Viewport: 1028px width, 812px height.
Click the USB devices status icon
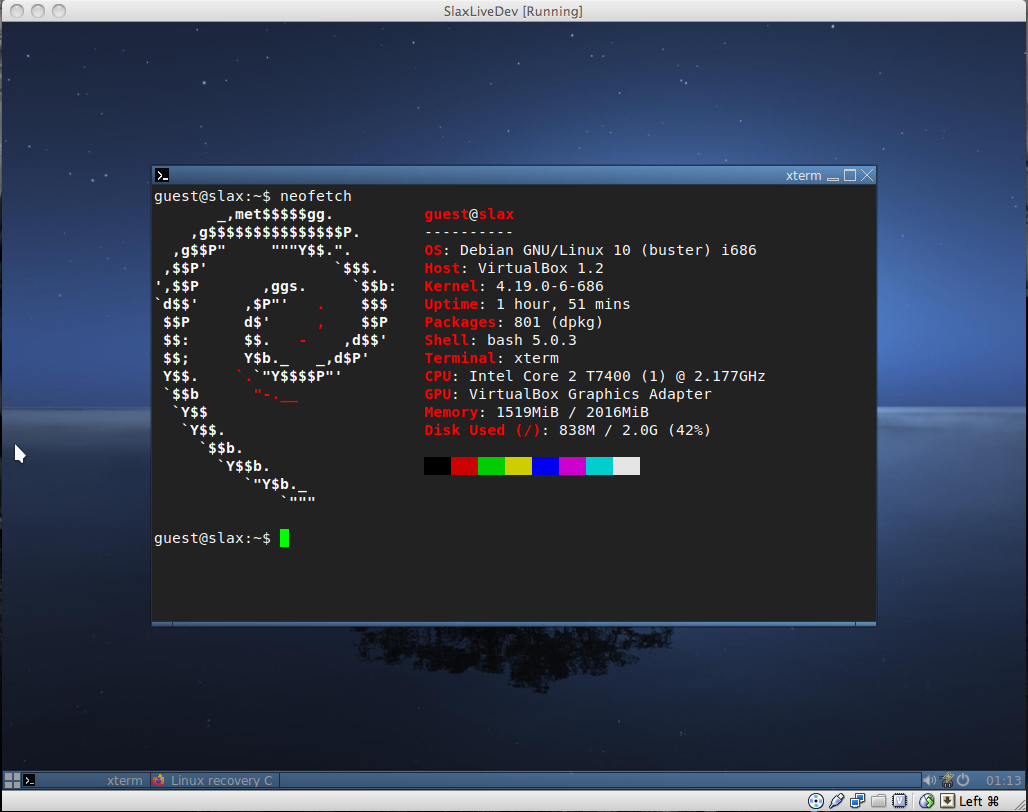tap(837, 801)
